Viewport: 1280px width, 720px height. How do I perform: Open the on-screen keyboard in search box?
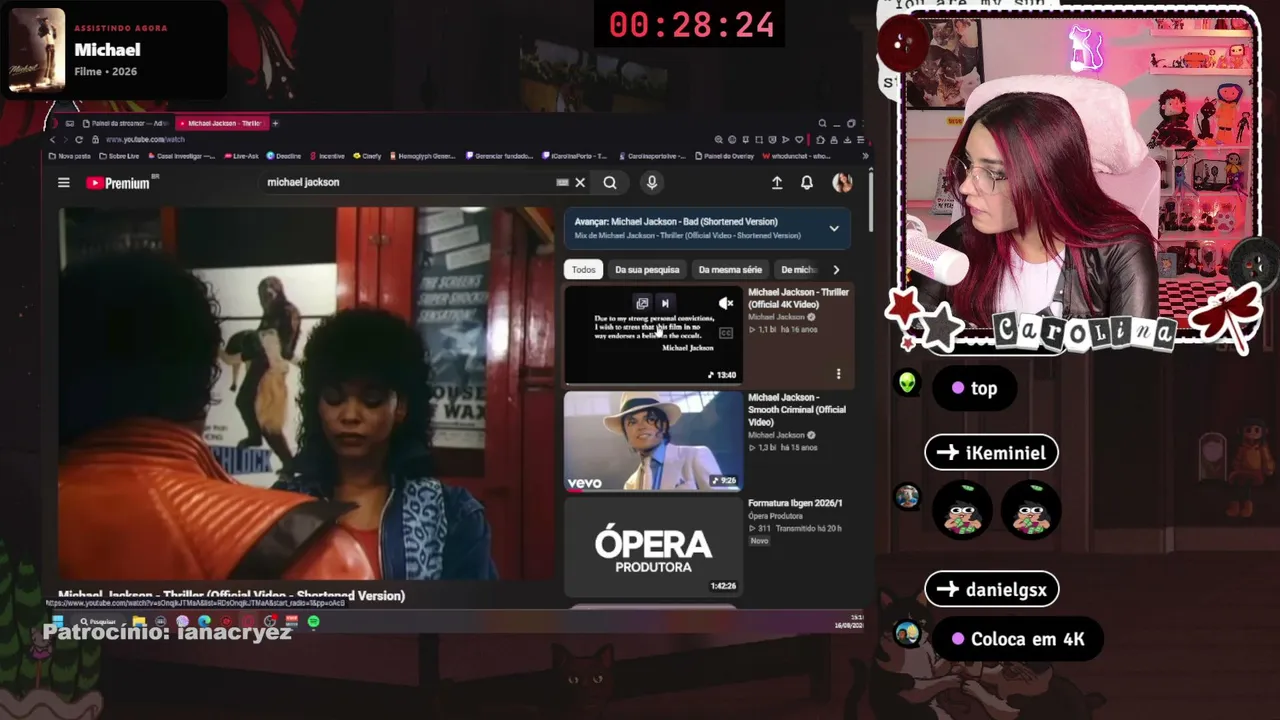coord(562,183)
